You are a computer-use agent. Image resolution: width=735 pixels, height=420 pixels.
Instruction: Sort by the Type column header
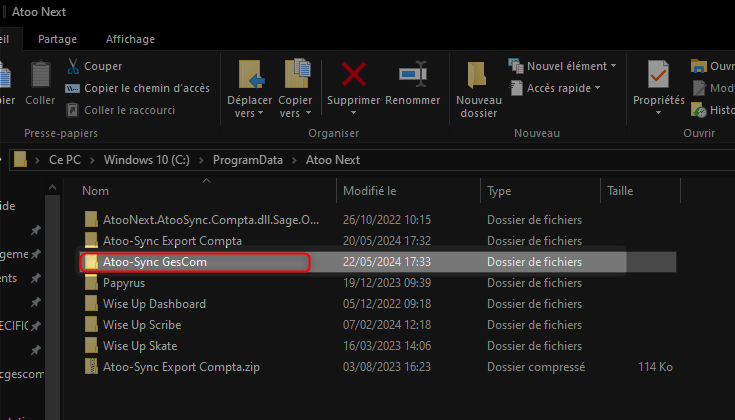click(499, 191)
